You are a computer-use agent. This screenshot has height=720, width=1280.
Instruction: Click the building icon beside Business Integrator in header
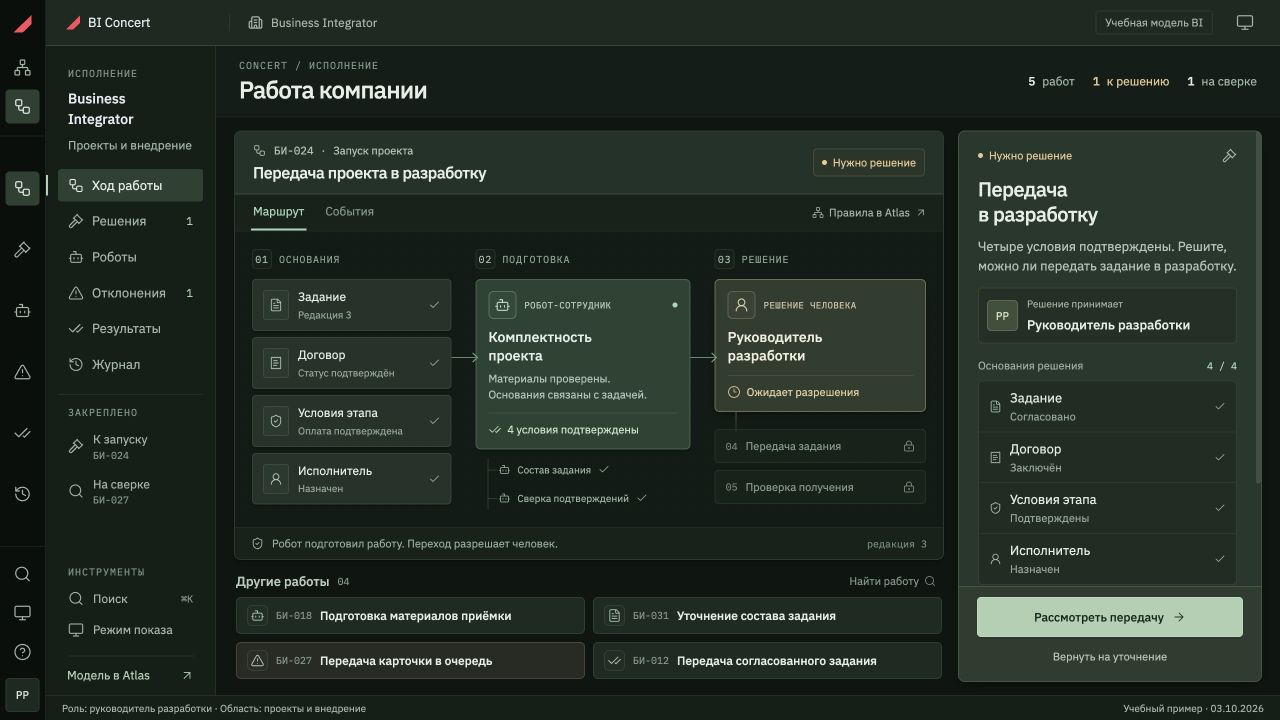[255, 22]
